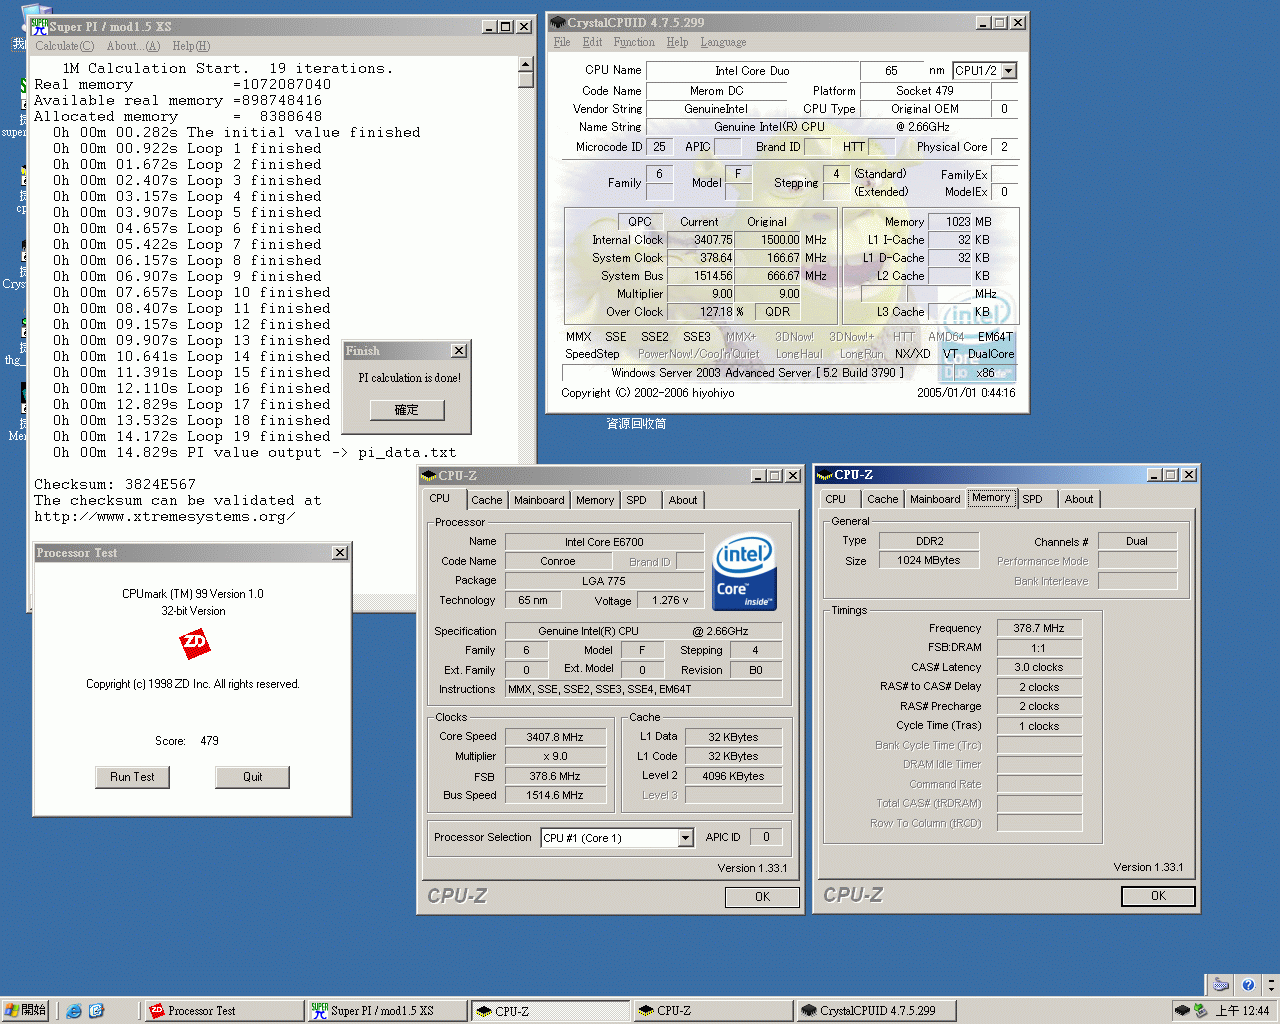The image size is (1280, 1024).
Task: Click the CPU-Z Memory window title icon
Action: [825, 475]
